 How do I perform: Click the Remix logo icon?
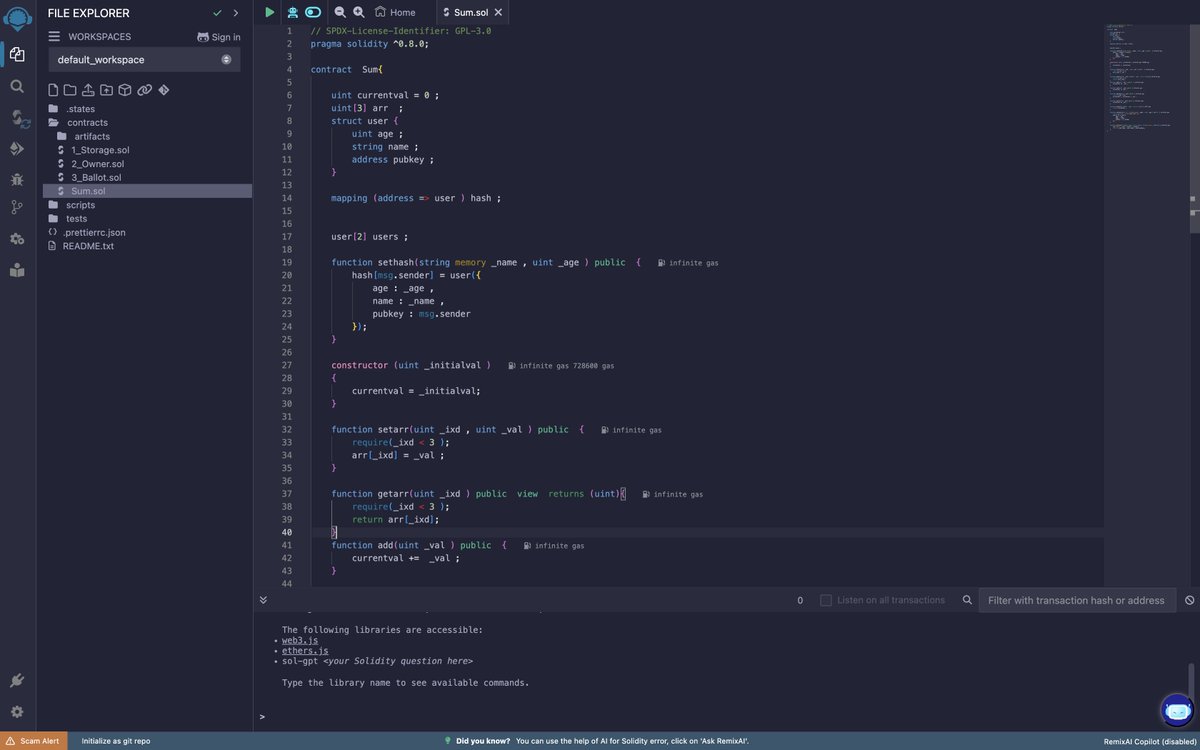pyautogui.click(x=18, y=18)
